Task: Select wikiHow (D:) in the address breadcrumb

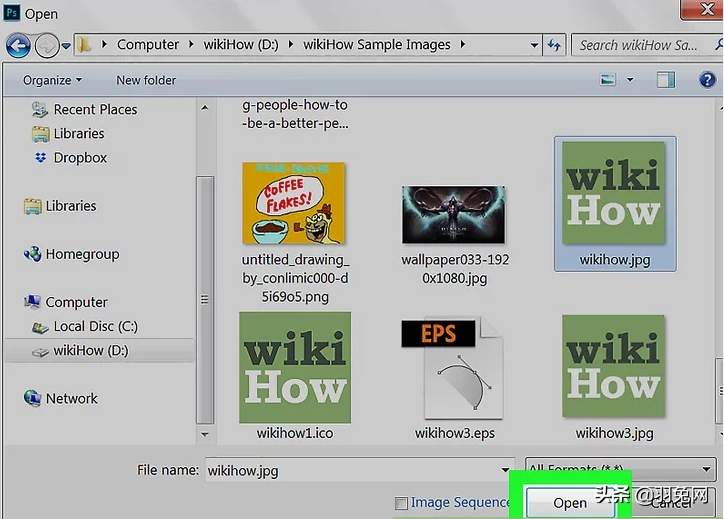Action: coord(241,45)
